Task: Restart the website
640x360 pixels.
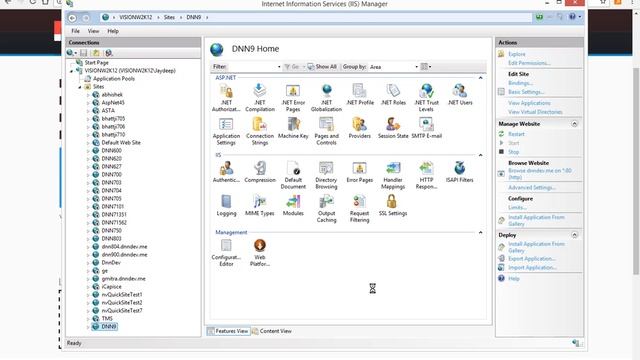Action: tap(516, 134)
